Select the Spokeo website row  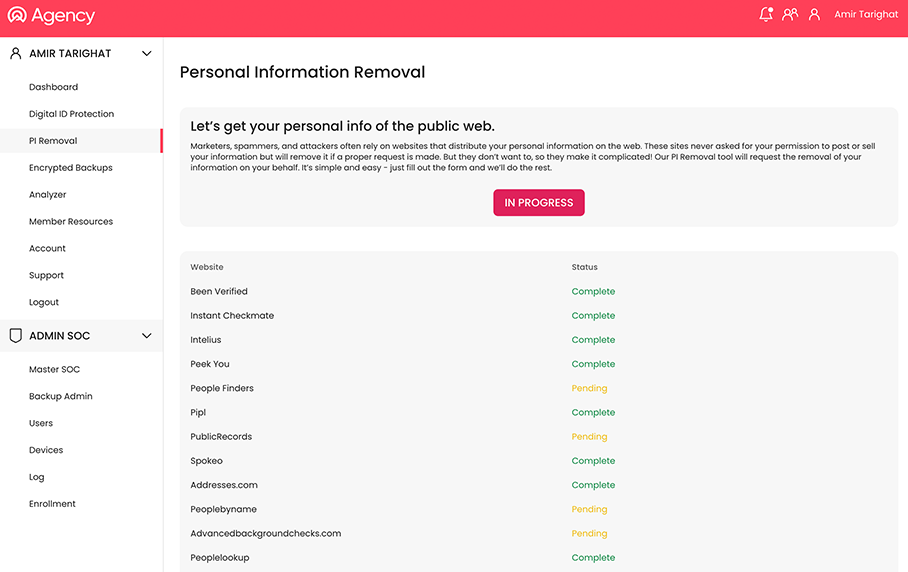207,461
